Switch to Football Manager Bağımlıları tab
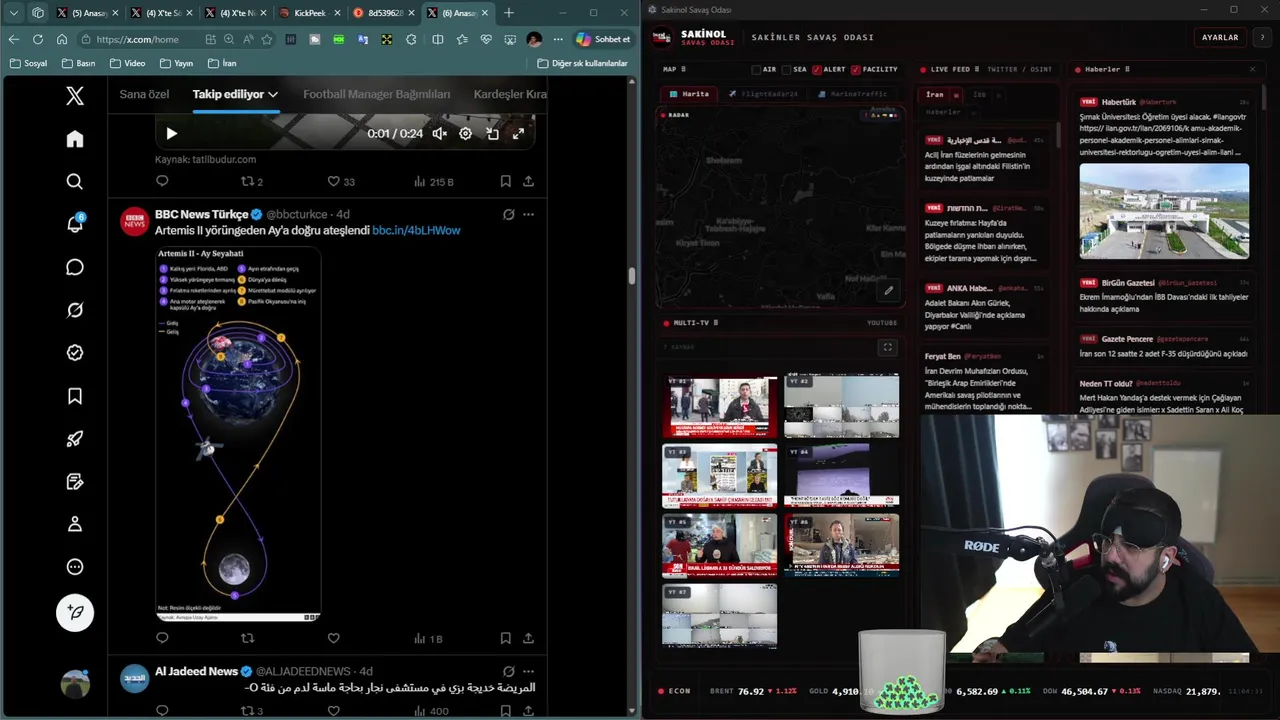1280x720 pixels. [x=377, y=94]
